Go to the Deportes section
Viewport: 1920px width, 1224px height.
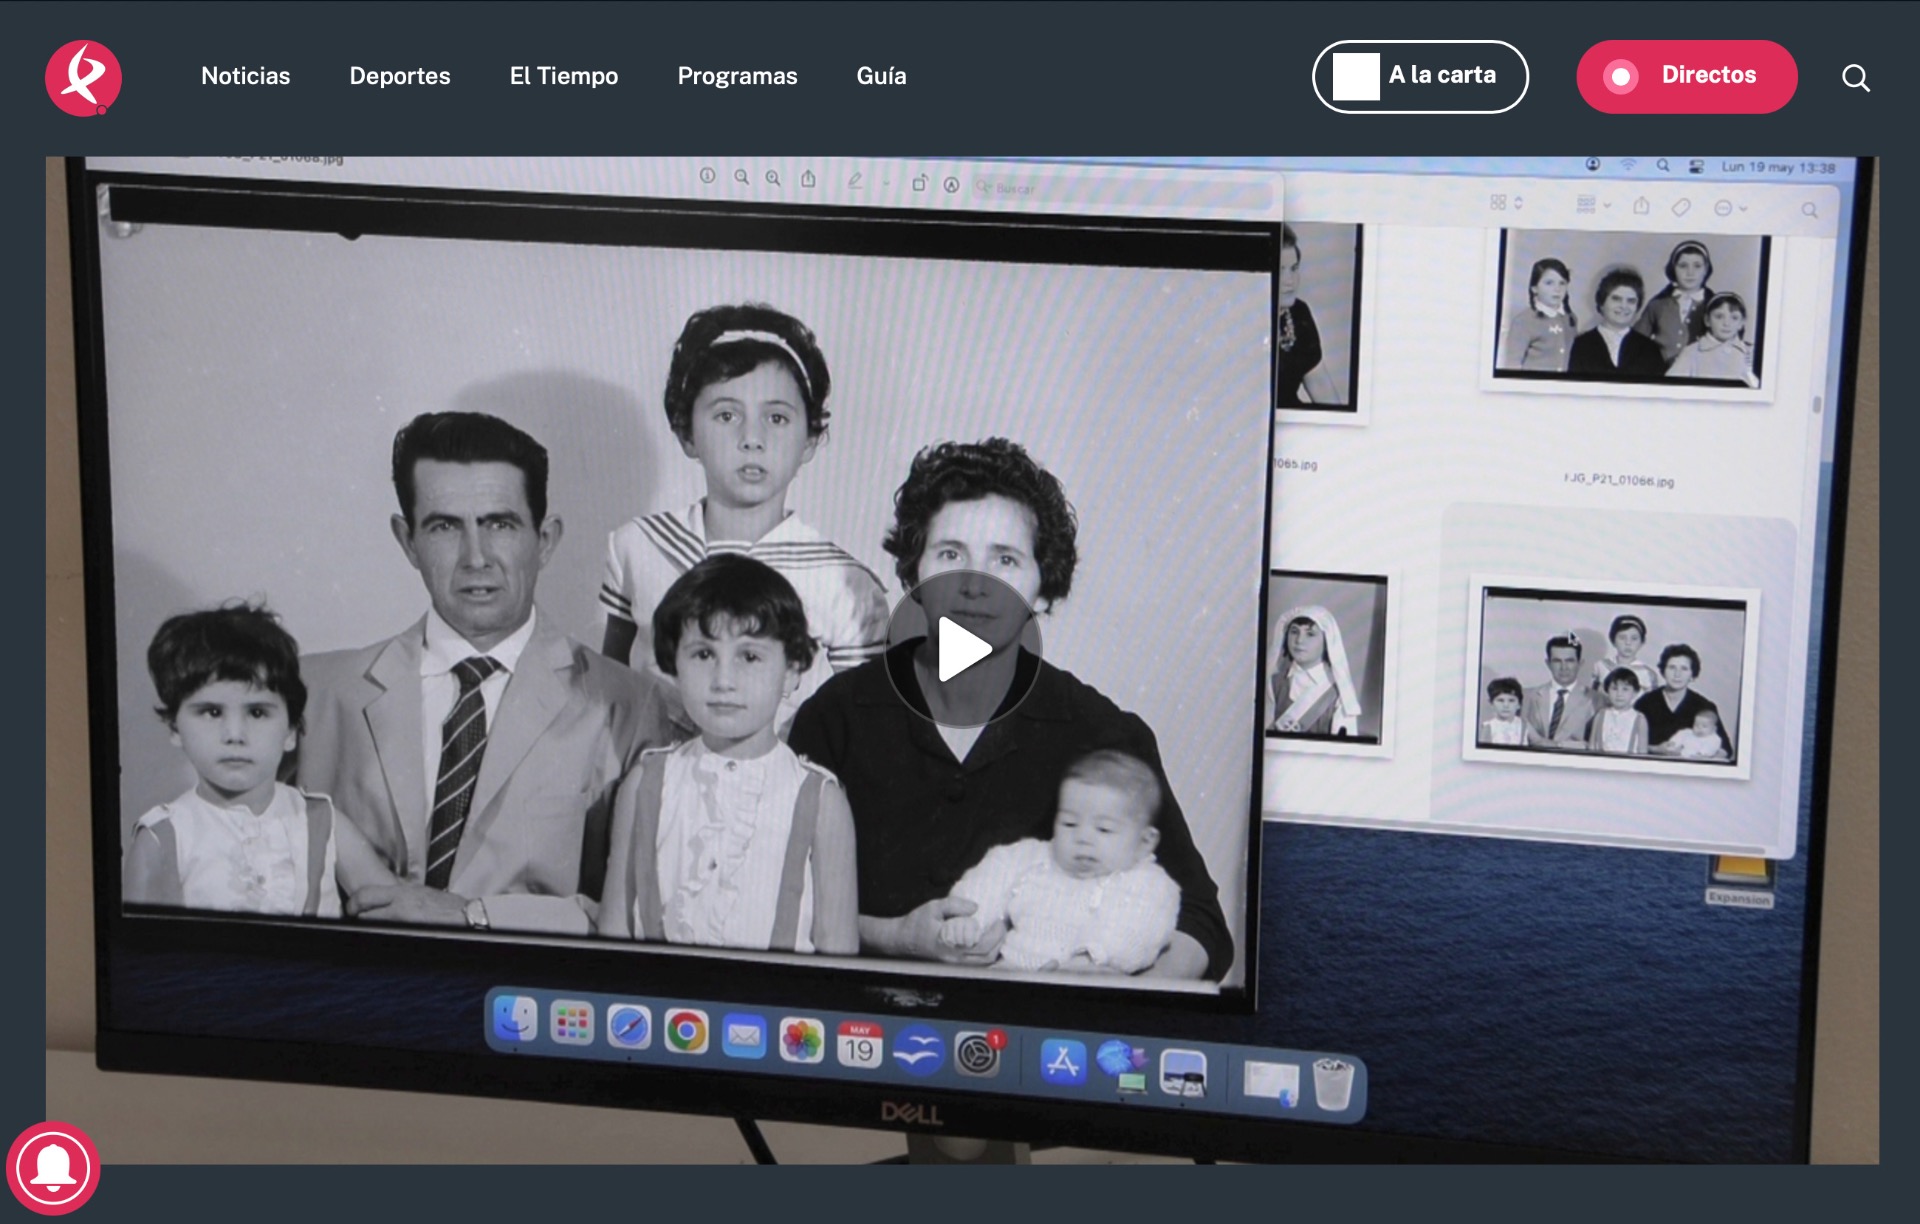pos(400,76)
